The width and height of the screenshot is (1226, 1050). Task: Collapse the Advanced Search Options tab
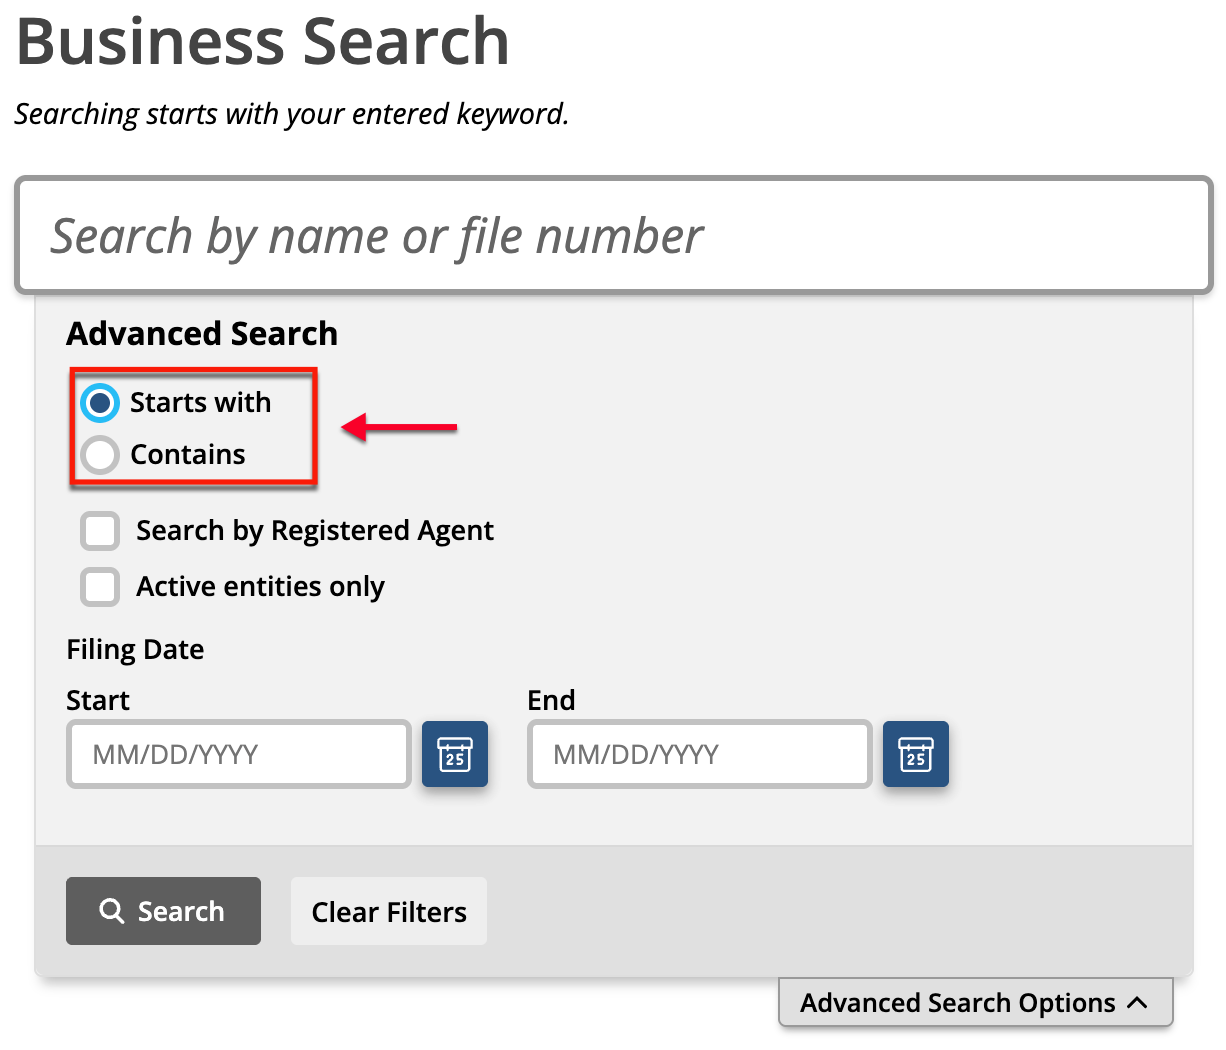[975, 1002]
